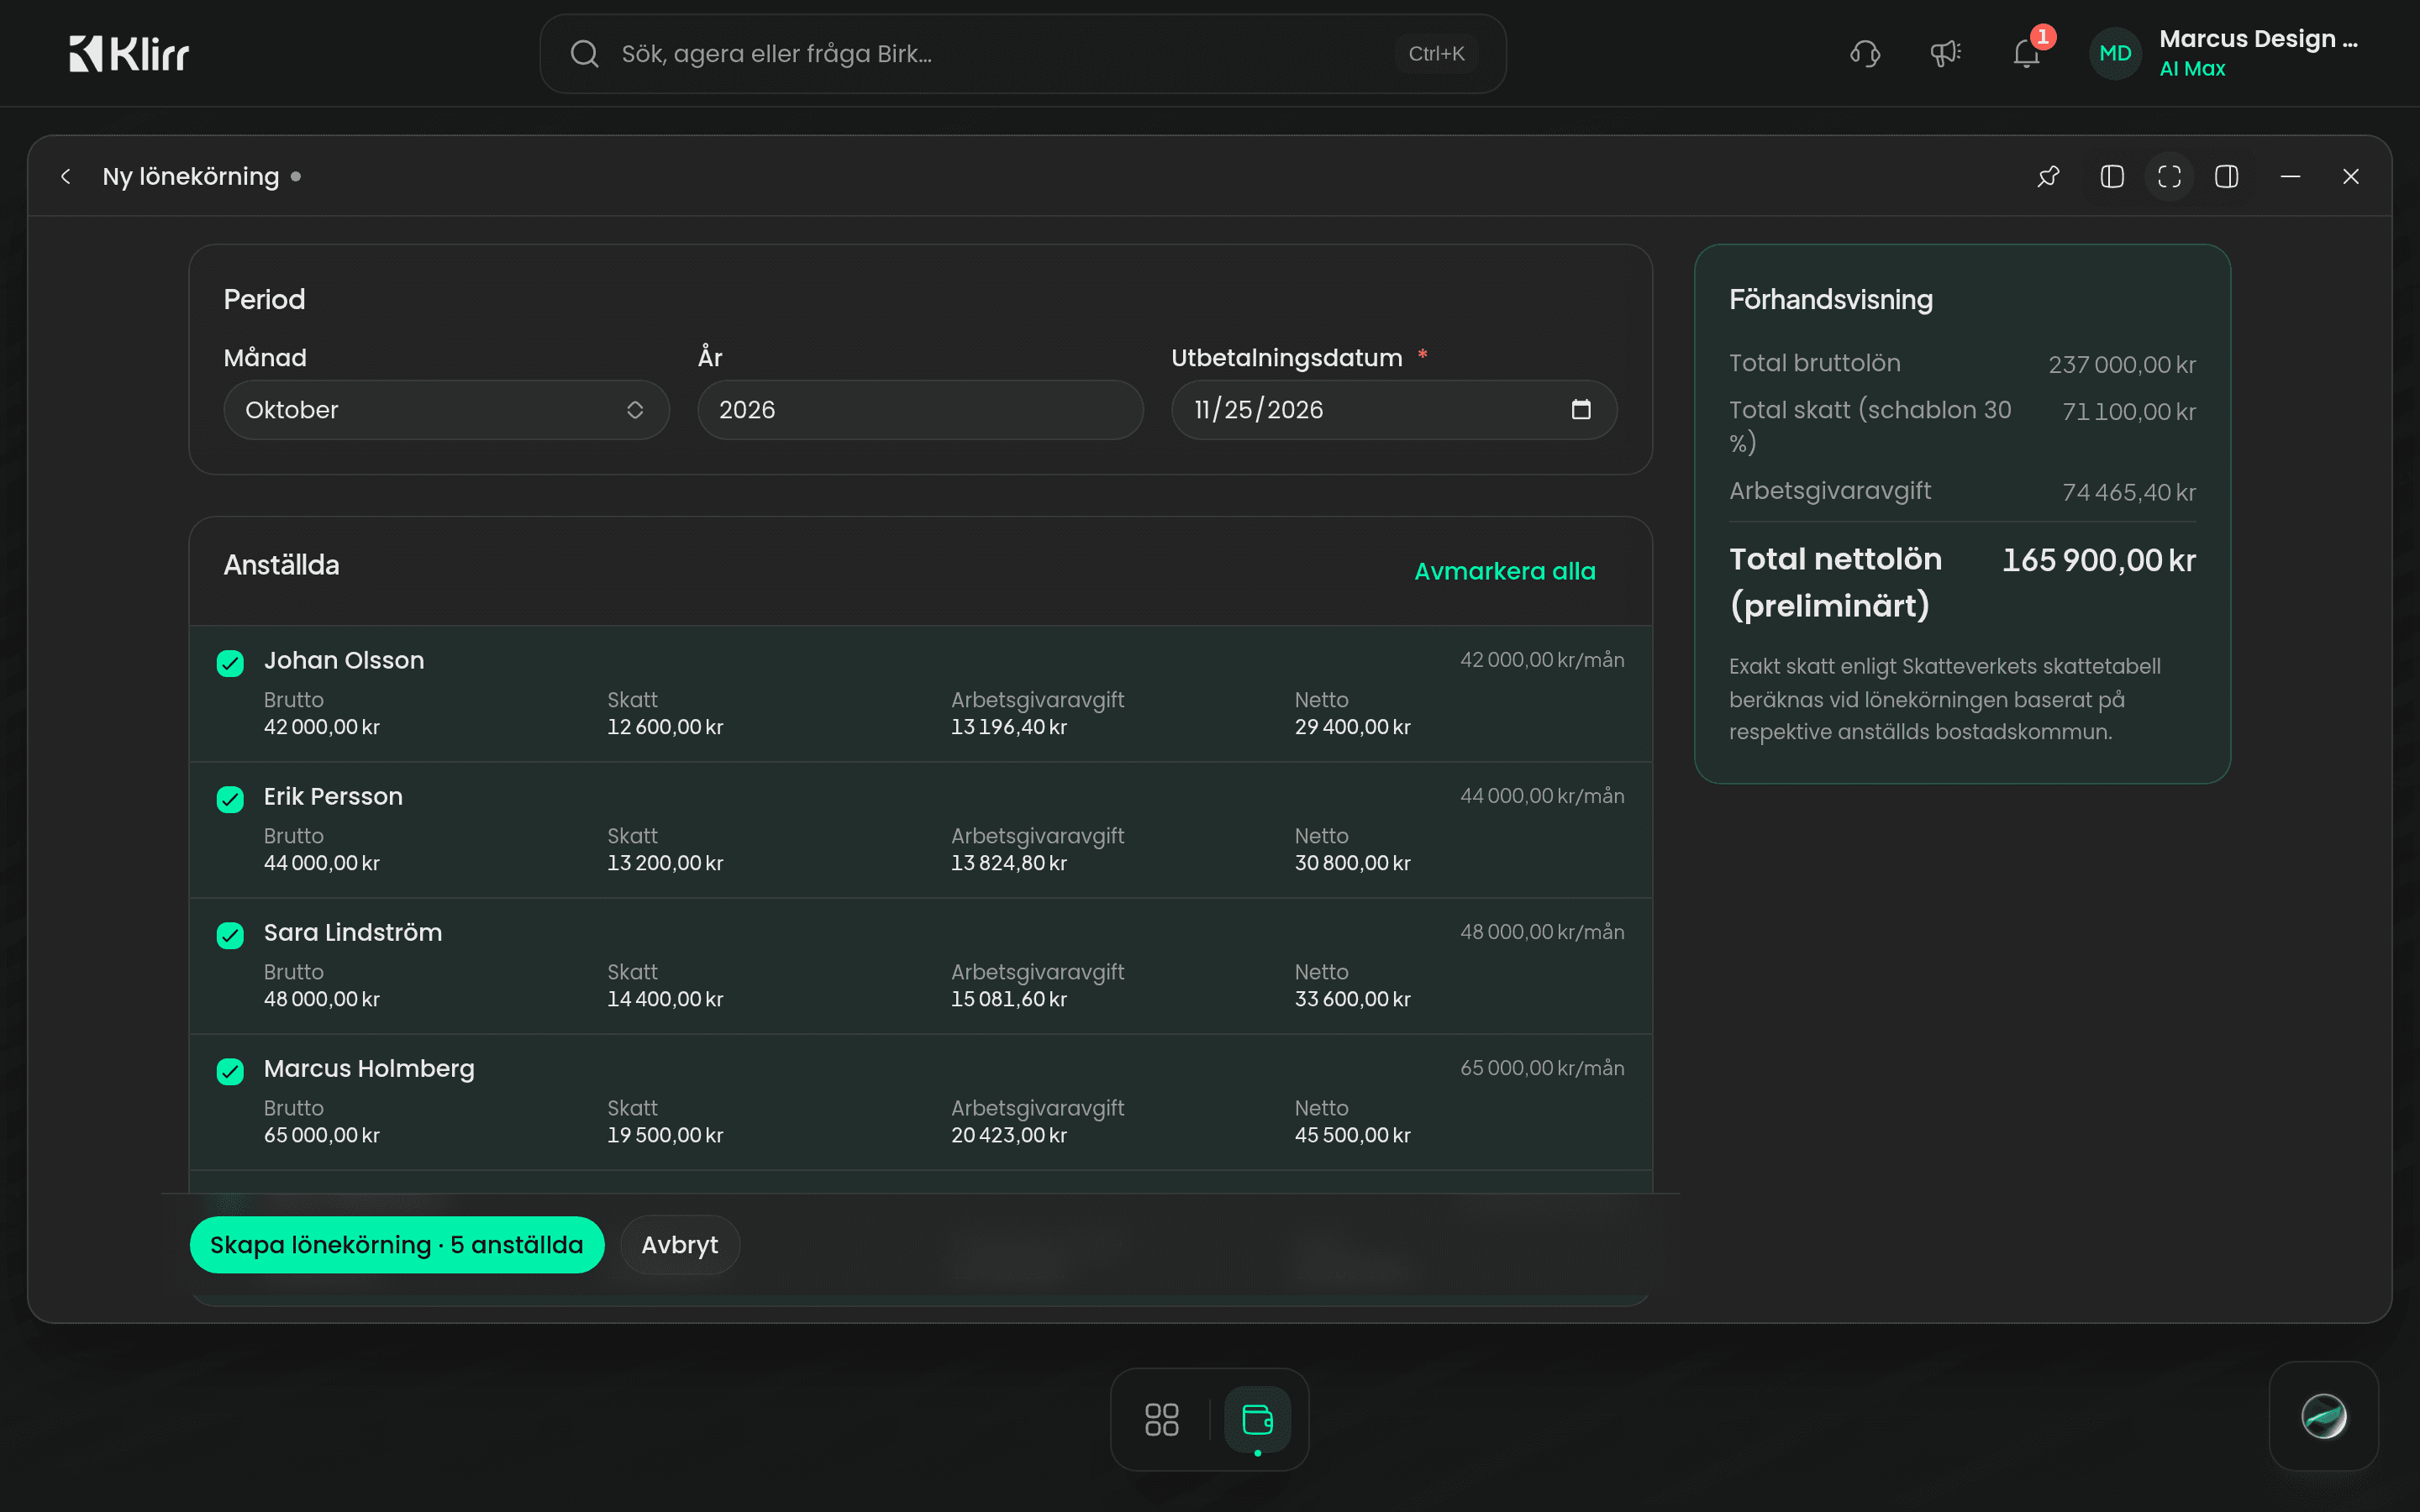Focus the Sök, agera eller fråga Birk search
The height and width of the screenshot is (1512, 2420).
pos(1023,54)
